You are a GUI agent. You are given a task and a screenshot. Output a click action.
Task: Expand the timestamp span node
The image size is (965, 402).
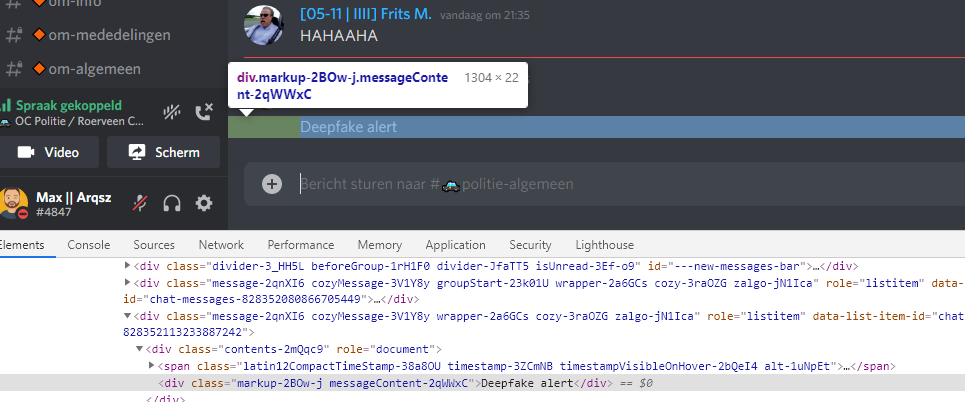point(151,366)
